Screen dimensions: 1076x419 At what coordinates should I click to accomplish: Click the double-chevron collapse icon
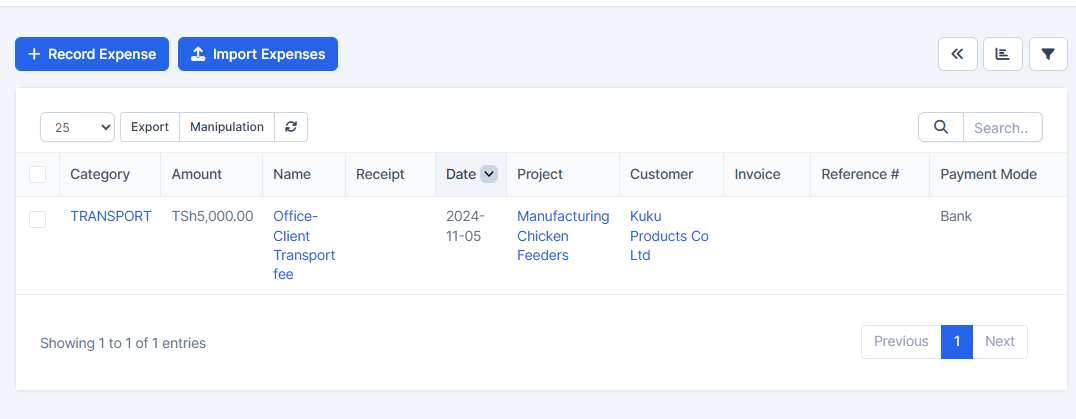pos(957,54)
